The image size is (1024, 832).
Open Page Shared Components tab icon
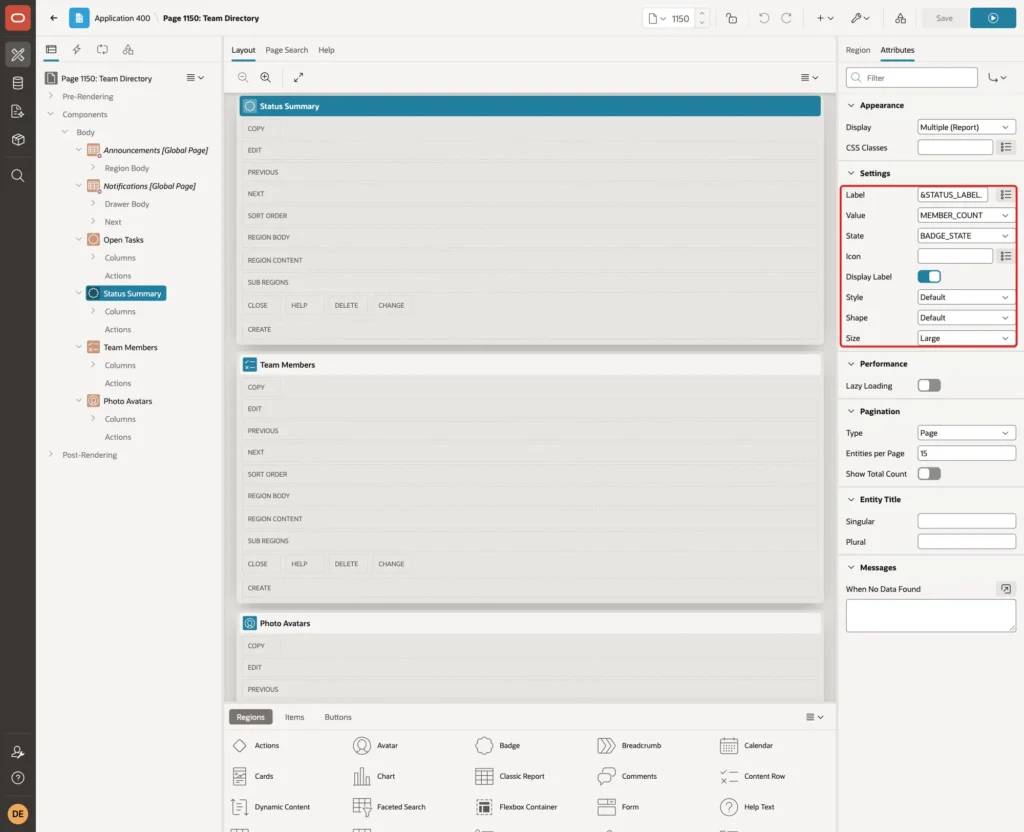pyautogui.click(x=128, y=50)
